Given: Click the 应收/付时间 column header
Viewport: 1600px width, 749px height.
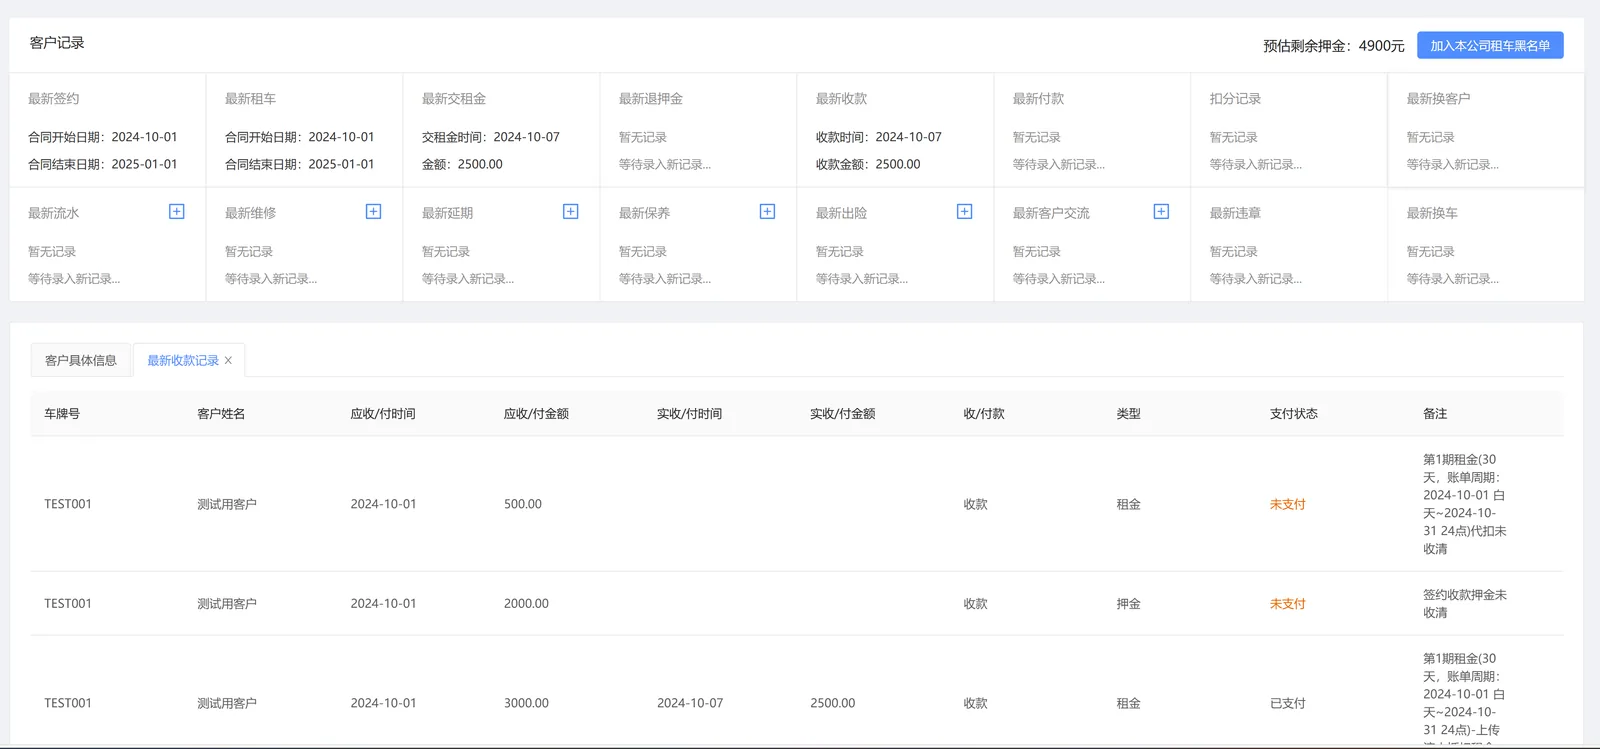Looking at the screenshot, I should pos(383,414).
